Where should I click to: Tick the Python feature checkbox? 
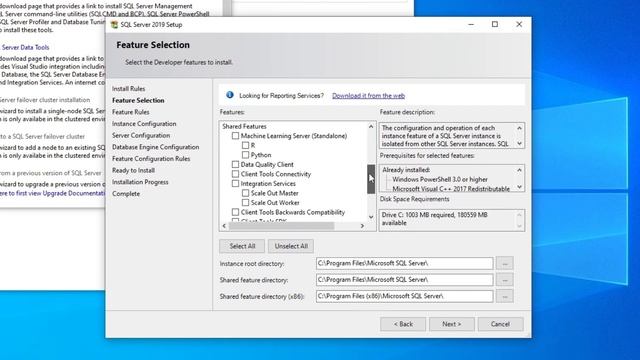tap(245, 155)
